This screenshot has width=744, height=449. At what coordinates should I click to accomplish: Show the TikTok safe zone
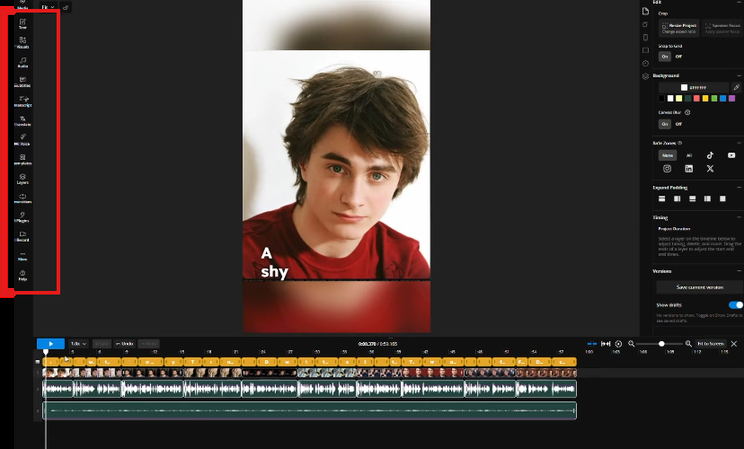pos(710,155)
